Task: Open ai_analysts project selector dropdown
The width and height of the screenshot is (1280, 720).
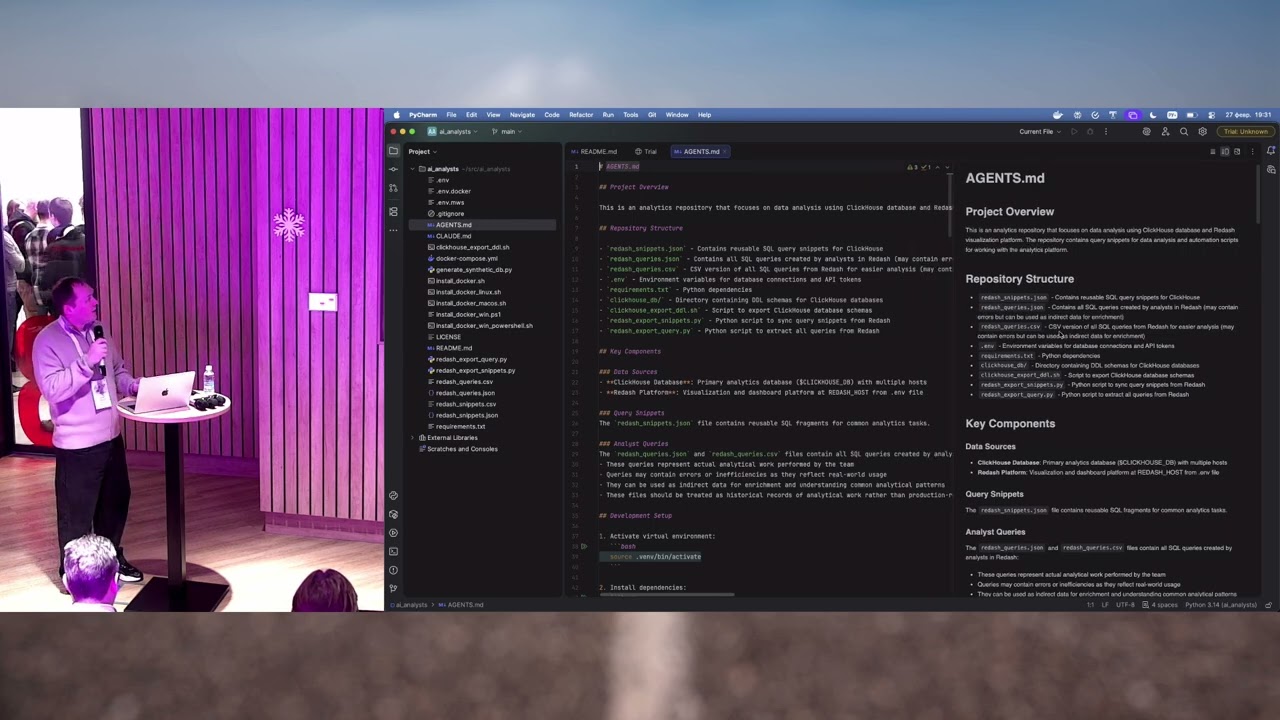Action: pos(453,131)
